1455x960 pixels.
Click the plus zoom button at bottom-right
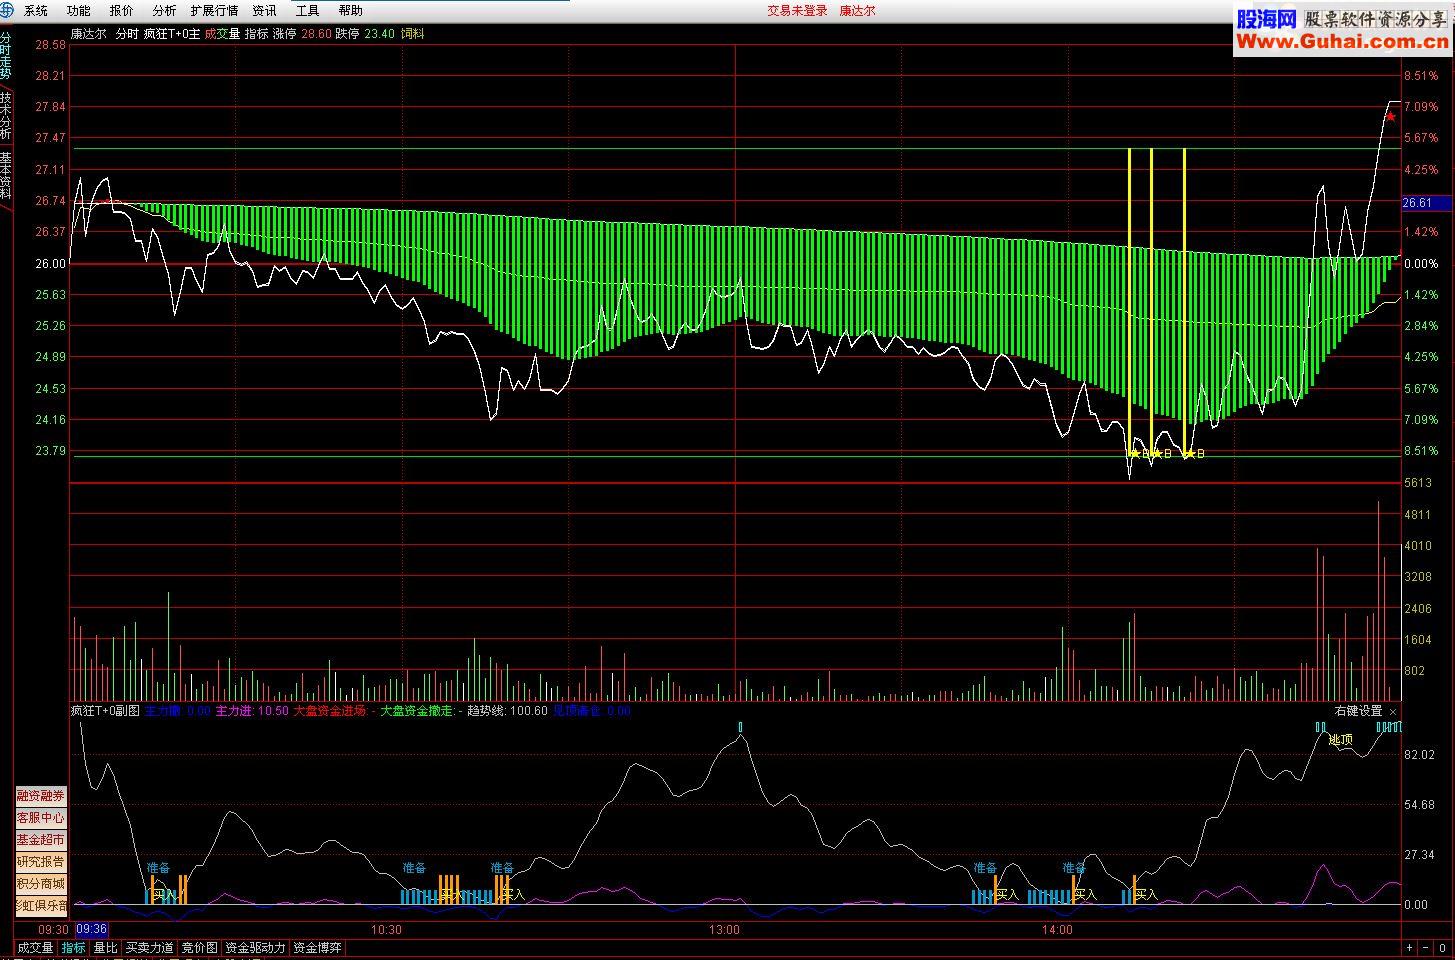(x=1410, y=948)
